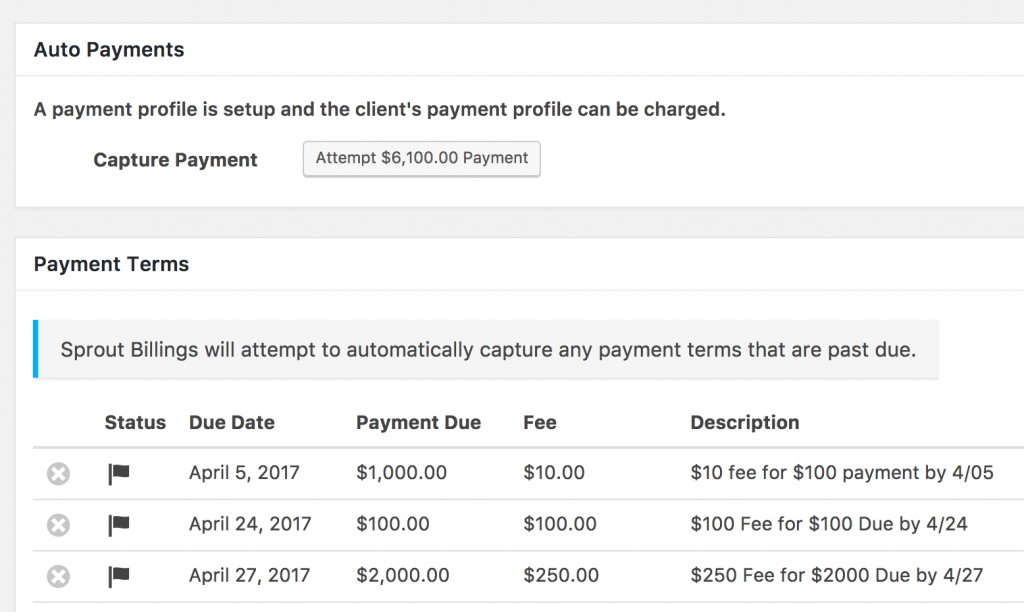
Task: Click the Attempt $6,100.00 Payment button
Action: [x=421, y=159]
